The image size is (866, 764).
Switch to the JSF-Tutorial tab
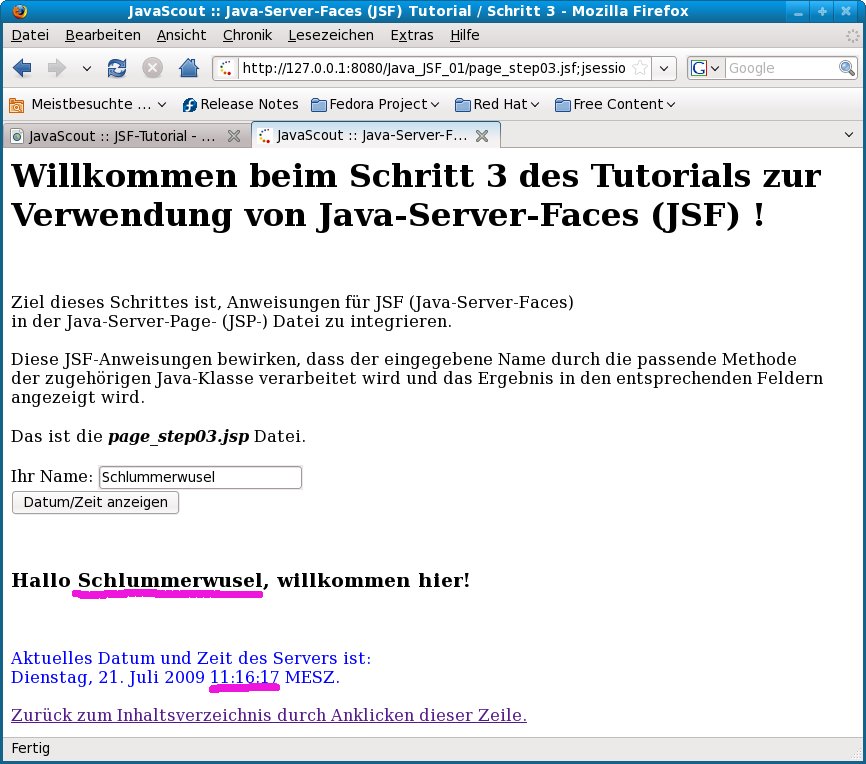point(120,135)
